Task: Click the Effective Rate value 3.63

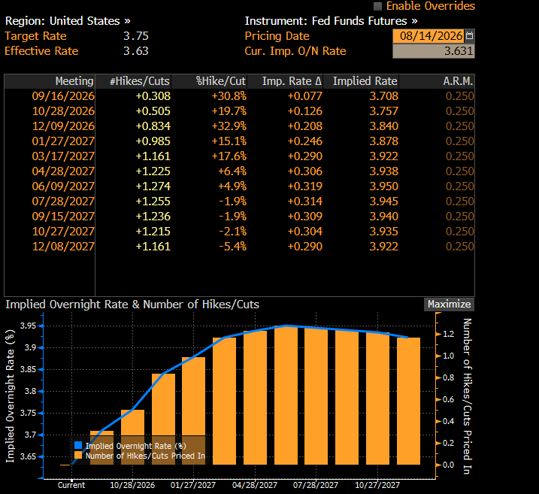Action: [136, 51]
